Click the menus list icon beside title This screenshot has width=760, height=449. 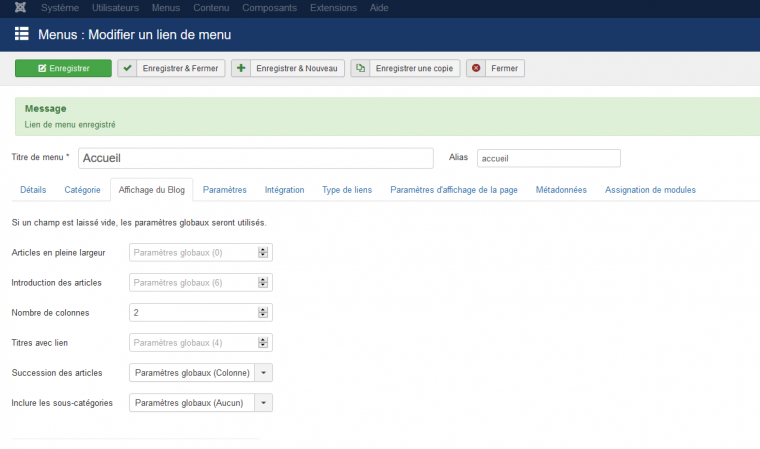click(21, 34)
